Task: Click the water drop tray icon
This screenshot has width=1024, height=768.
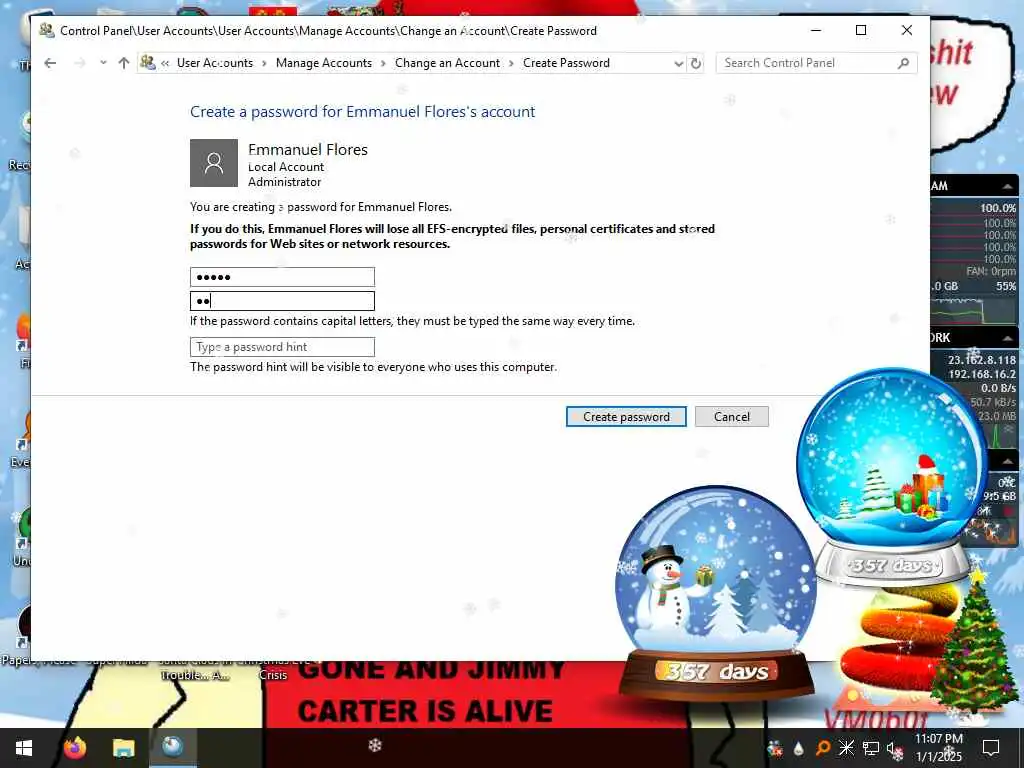Action: click(799, 748)
